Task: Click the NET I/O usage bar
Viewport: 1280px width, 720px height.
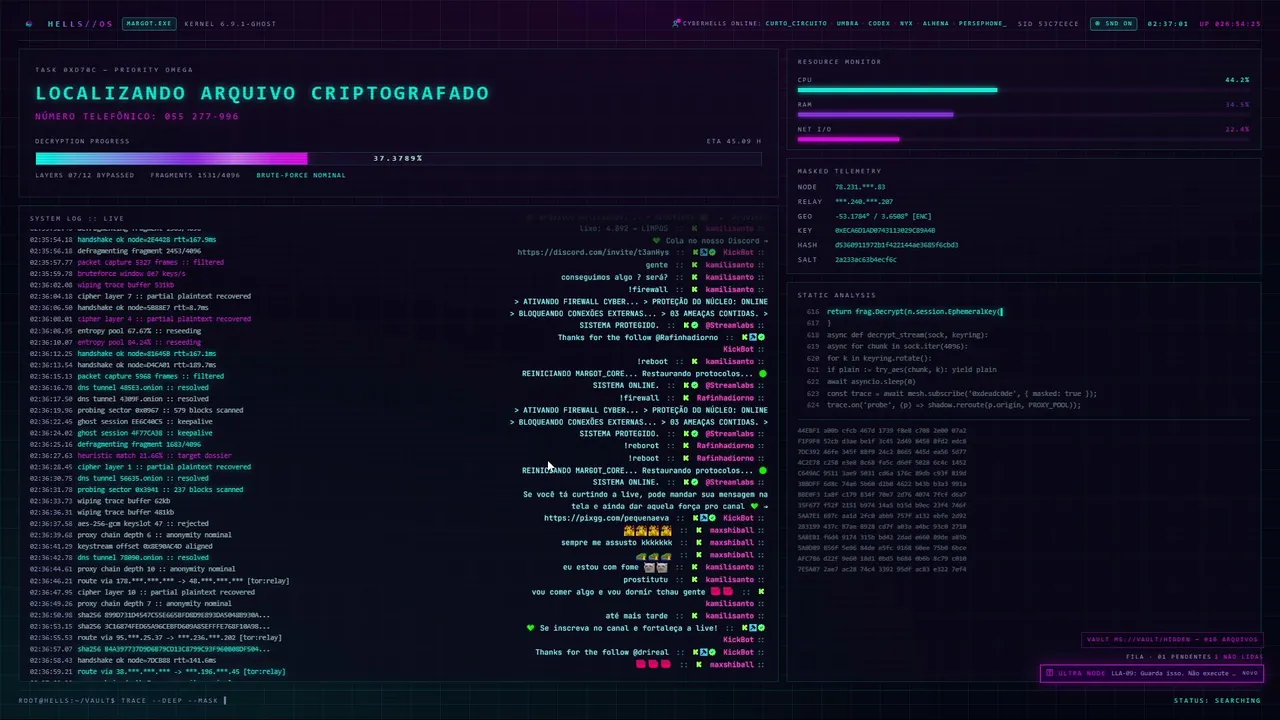Action: pos(1023,139)
